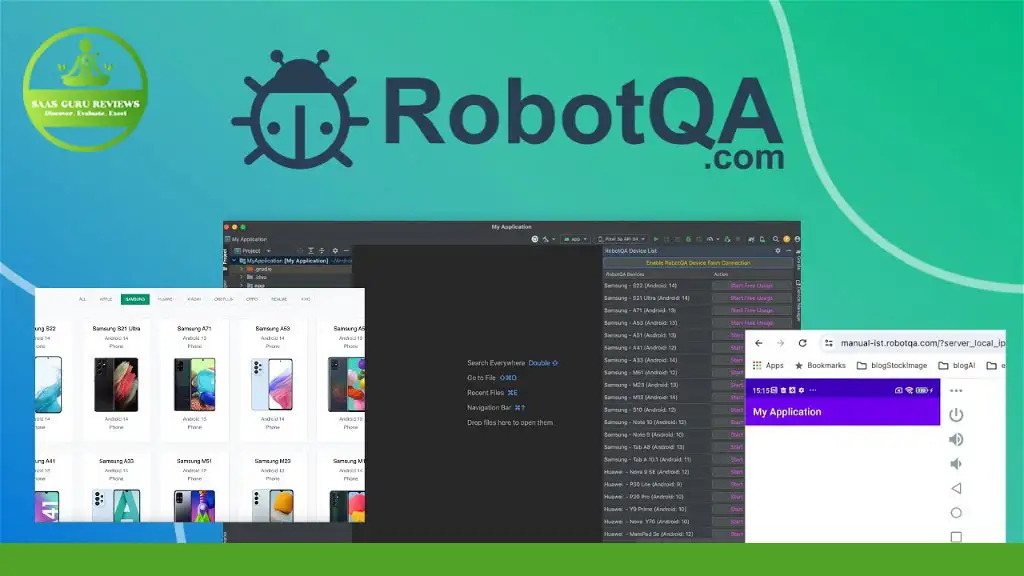Viewport: 1024px width, 576px height.
Task: Click the Run app play icon
Action: tap(656, 239)
